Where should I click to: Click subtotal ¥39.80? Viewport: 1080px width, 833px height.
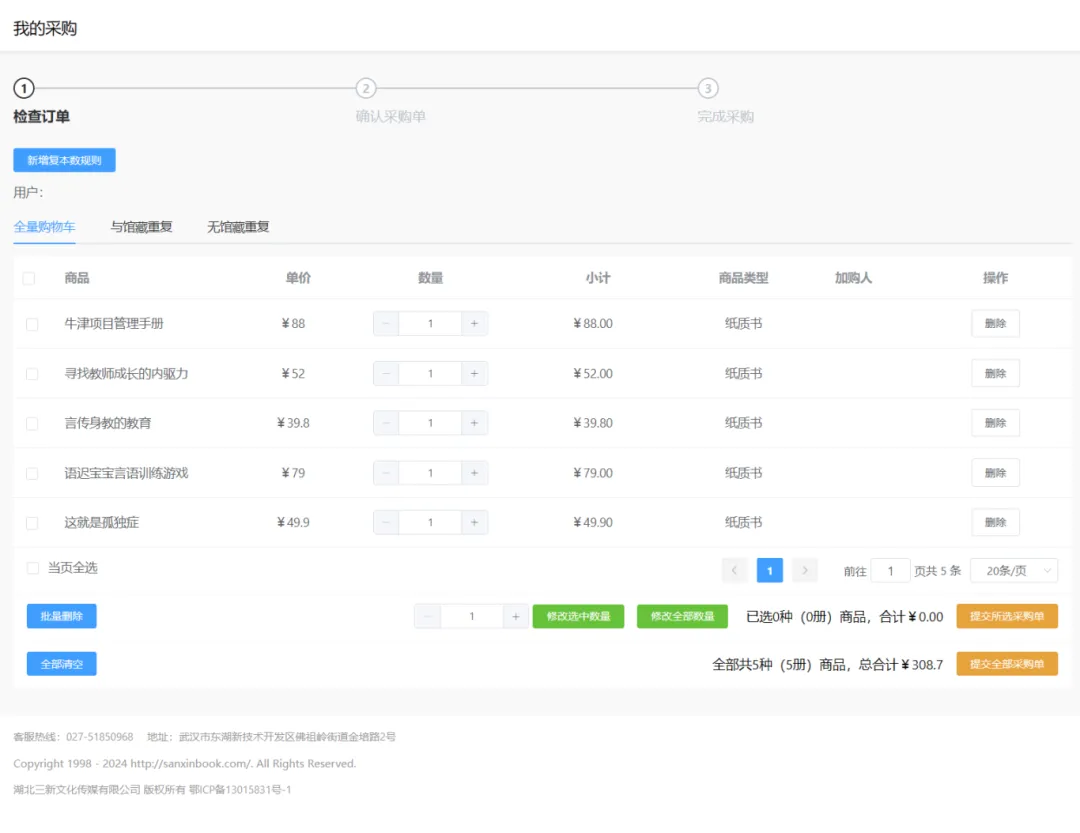593,423
